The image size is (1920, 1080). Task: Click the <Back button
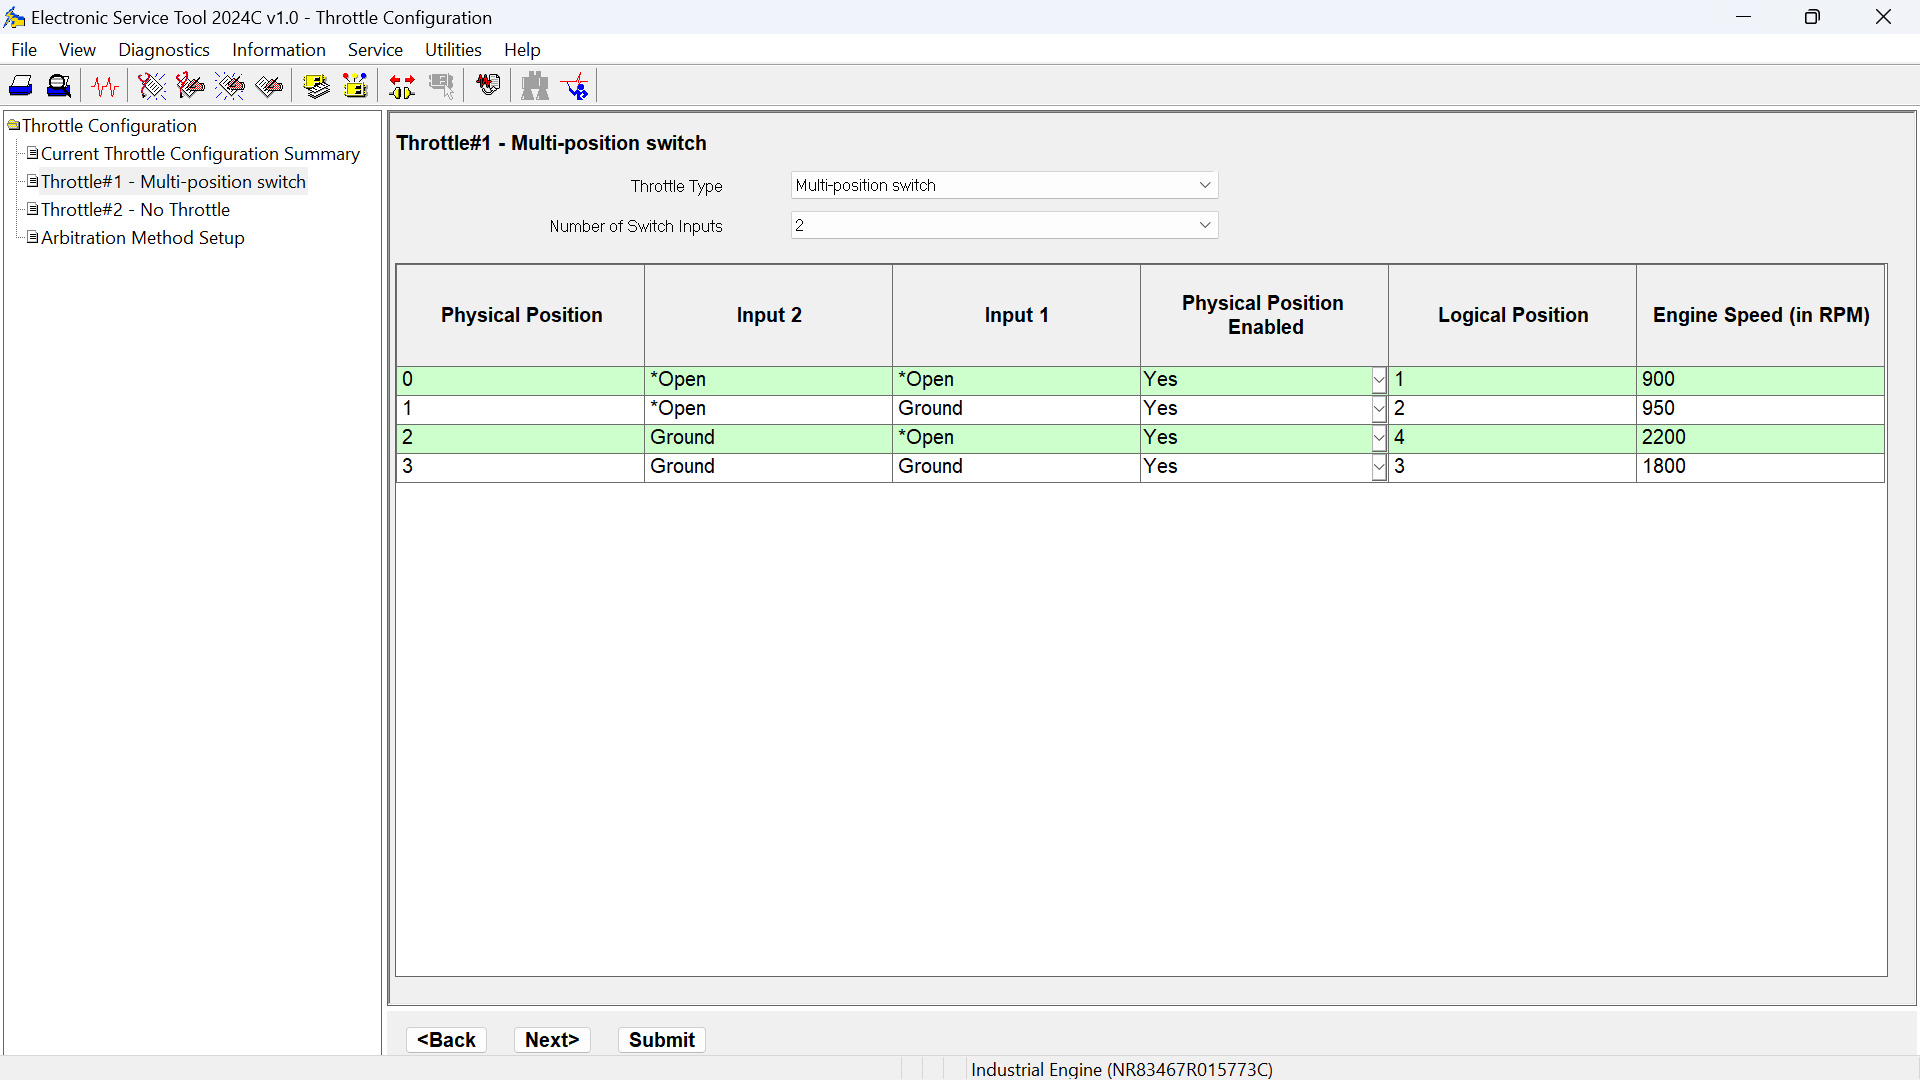click(446, 1040)
